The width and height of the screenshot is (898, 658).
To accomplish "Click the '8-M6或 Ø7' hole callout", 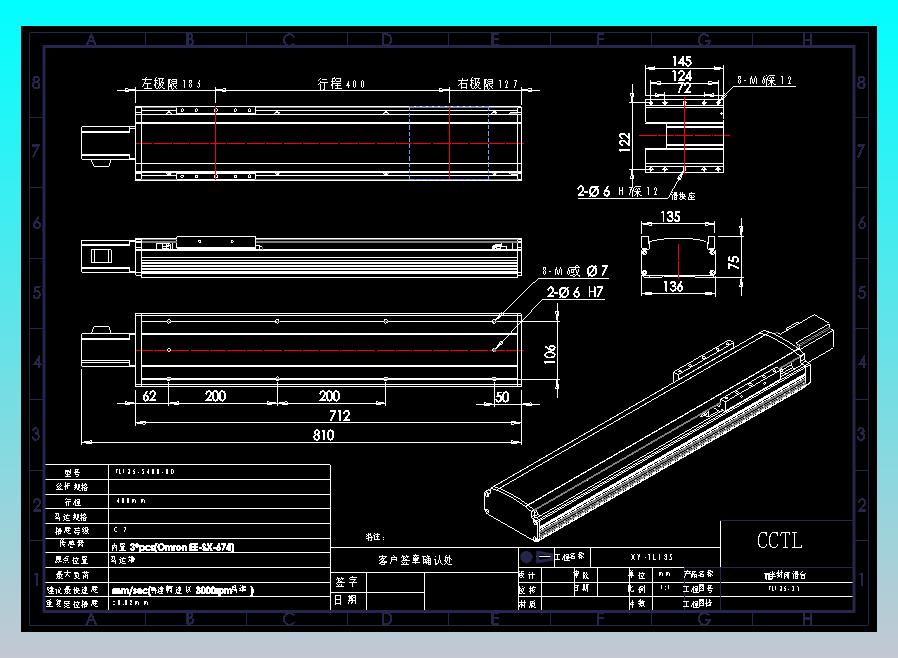I will click(x=575, y=270).
